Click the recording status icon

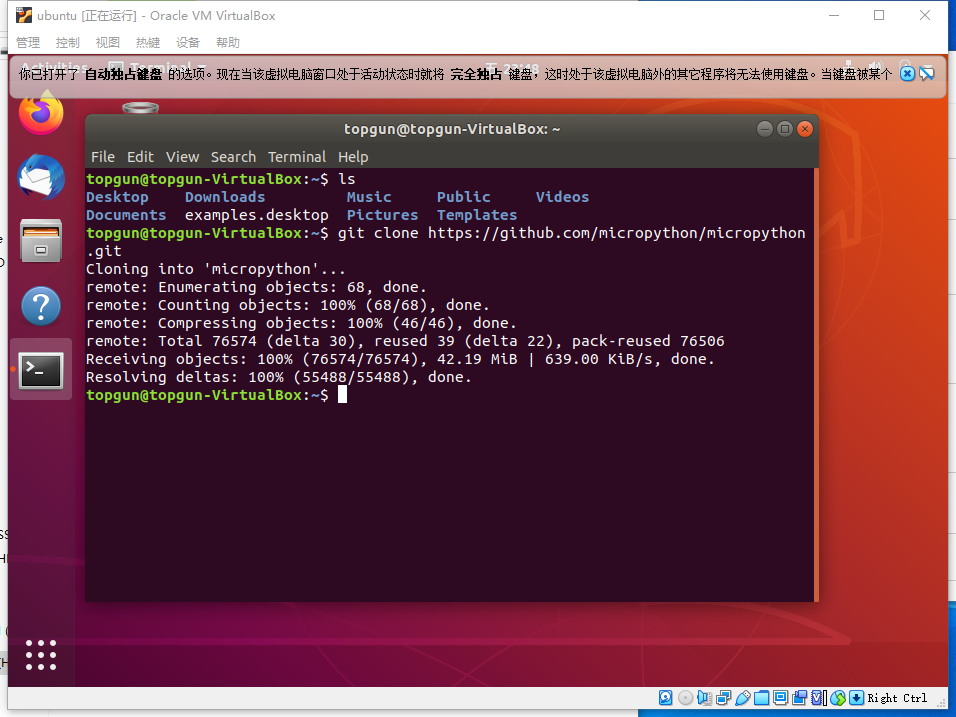799,697
